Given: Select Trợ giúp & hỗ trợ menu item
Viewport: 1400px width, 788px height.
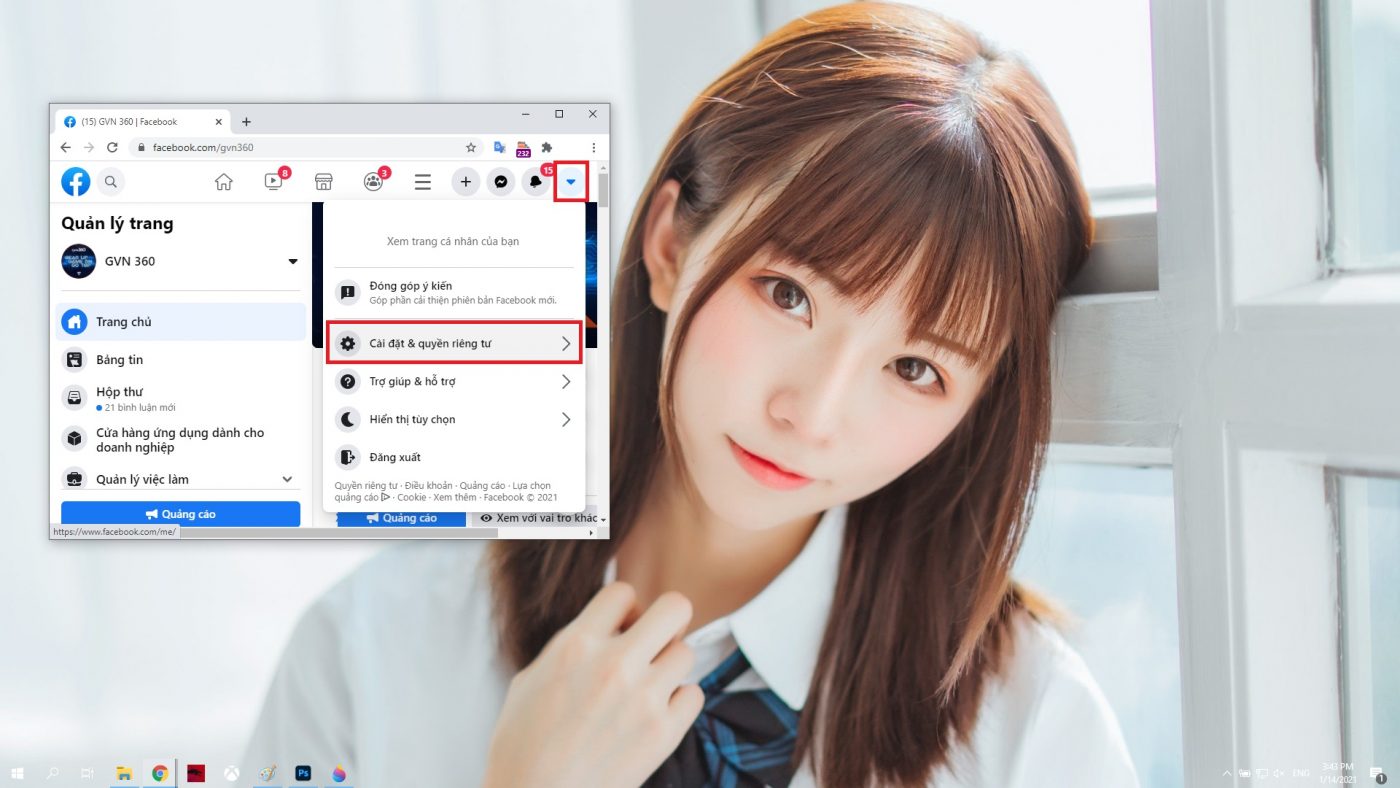Looking at the screenshot, I should point(454,381).
